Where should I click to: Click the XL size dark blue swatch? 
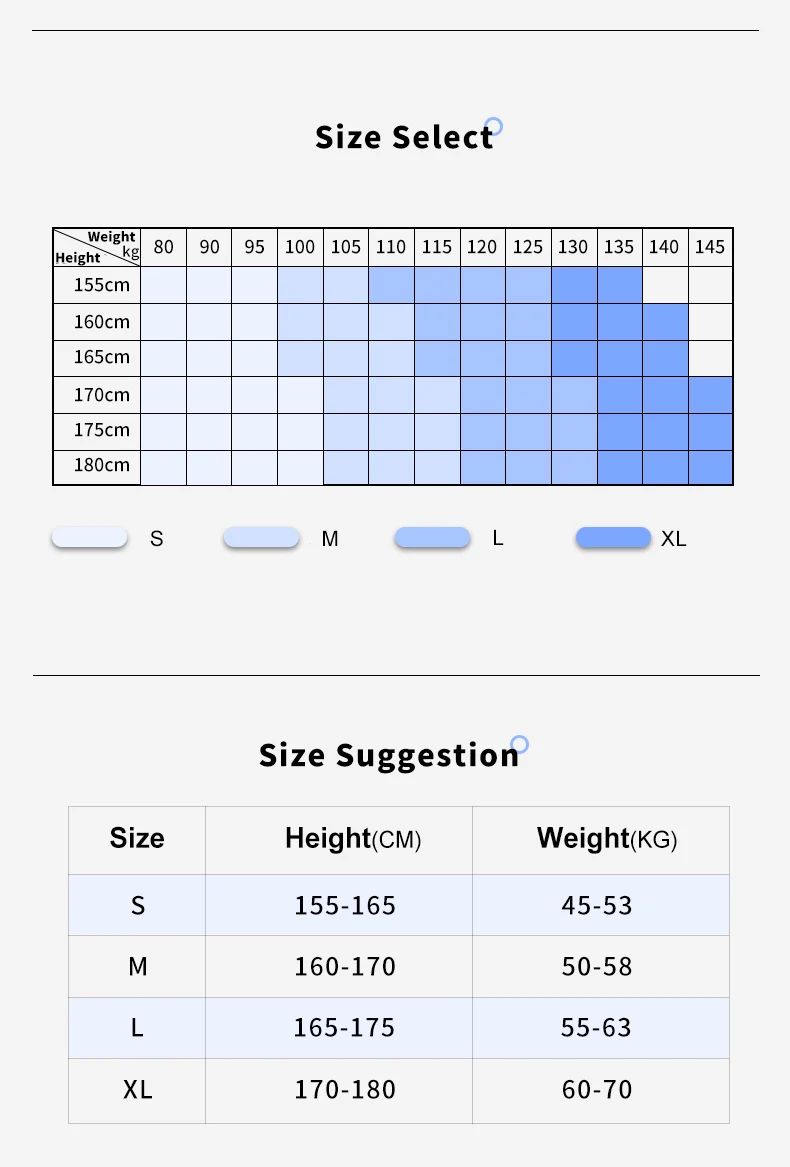coord(614,537)
